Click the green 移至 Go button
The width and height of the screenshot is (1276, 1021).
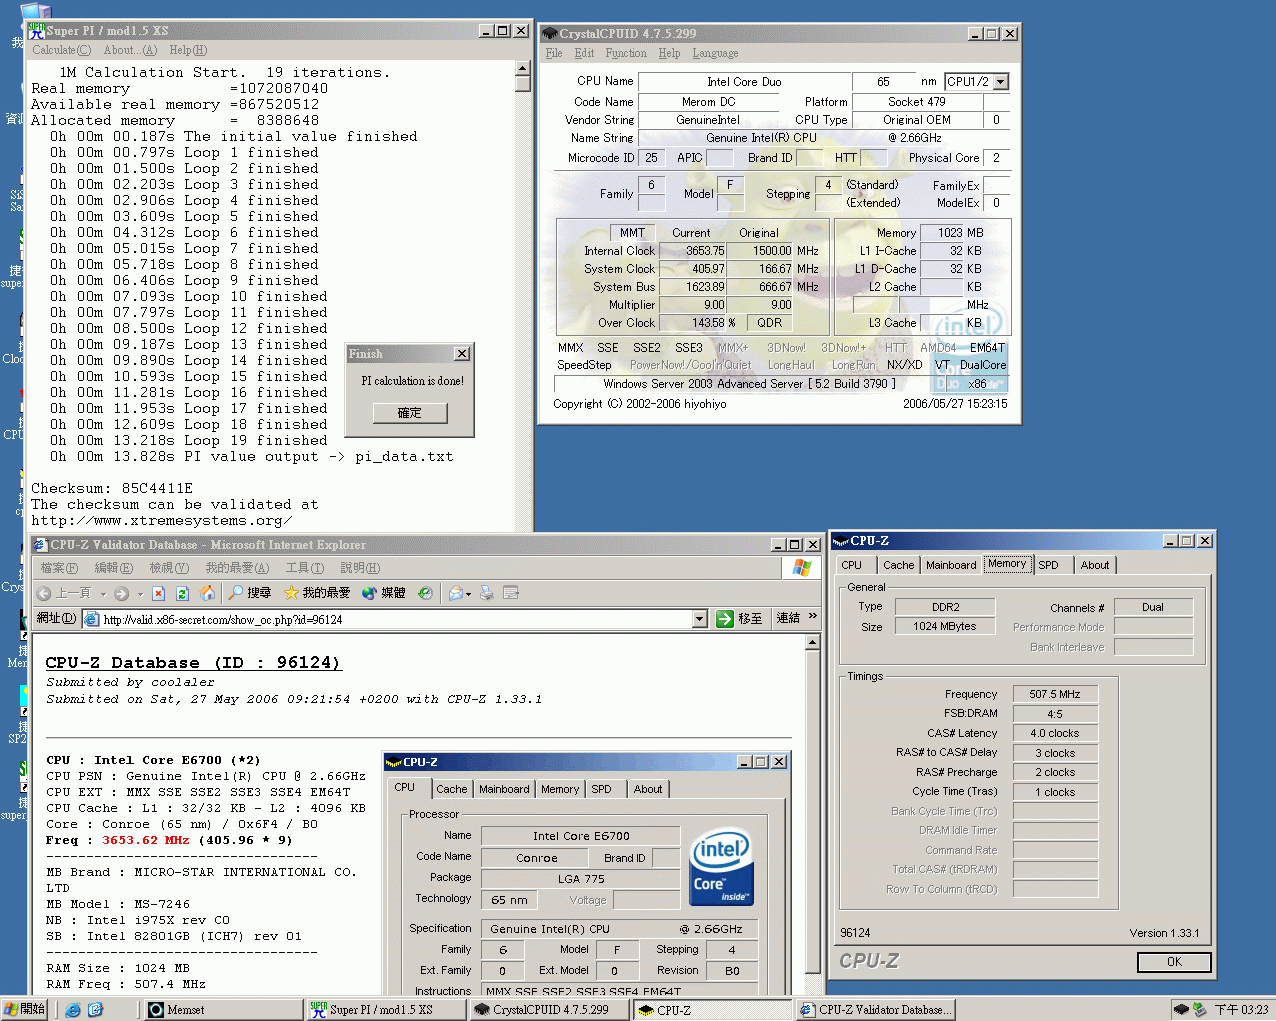pos(740,619)
